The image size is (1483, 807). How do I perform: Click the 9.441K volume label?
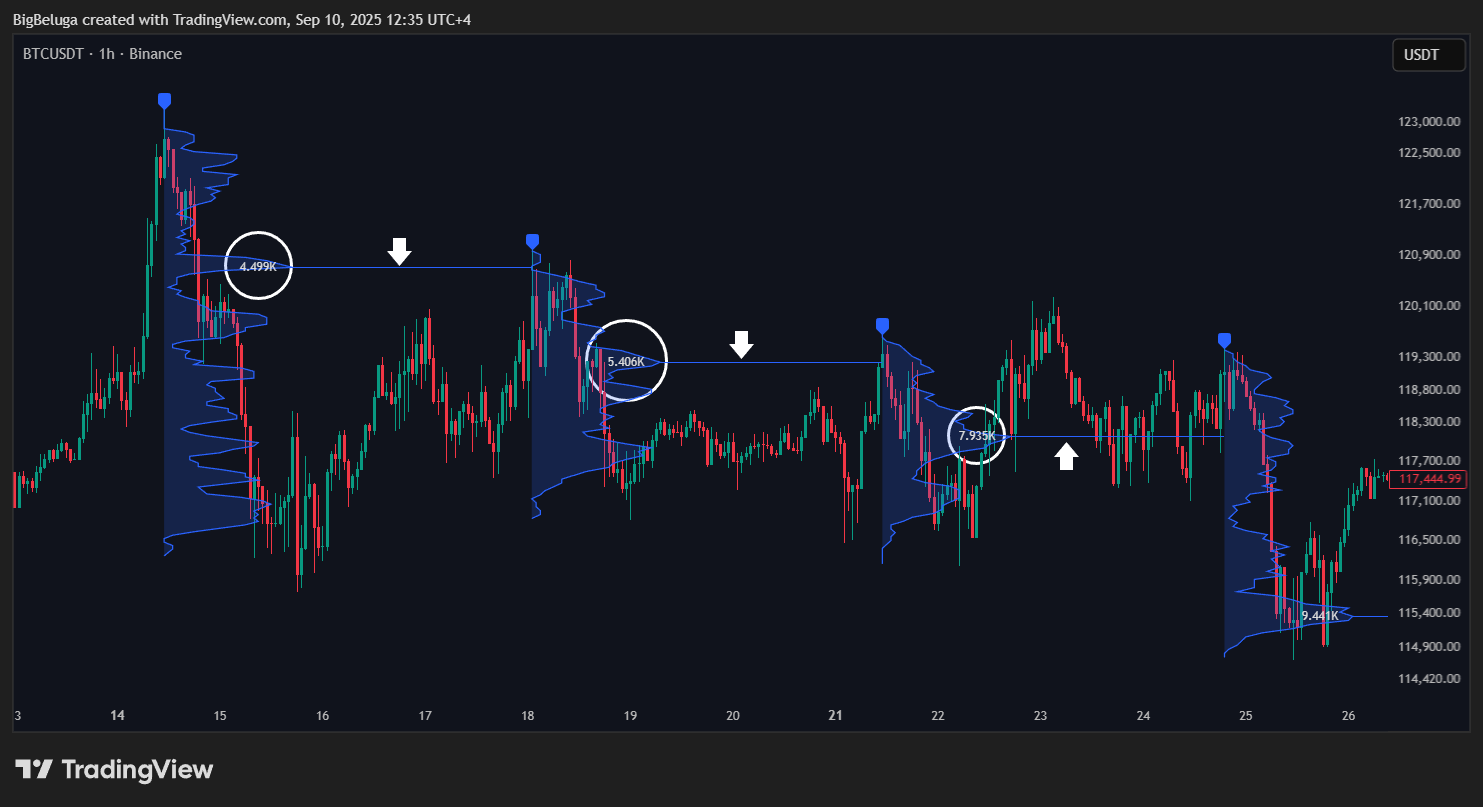pyautogui.click(x=1320, y=616)
